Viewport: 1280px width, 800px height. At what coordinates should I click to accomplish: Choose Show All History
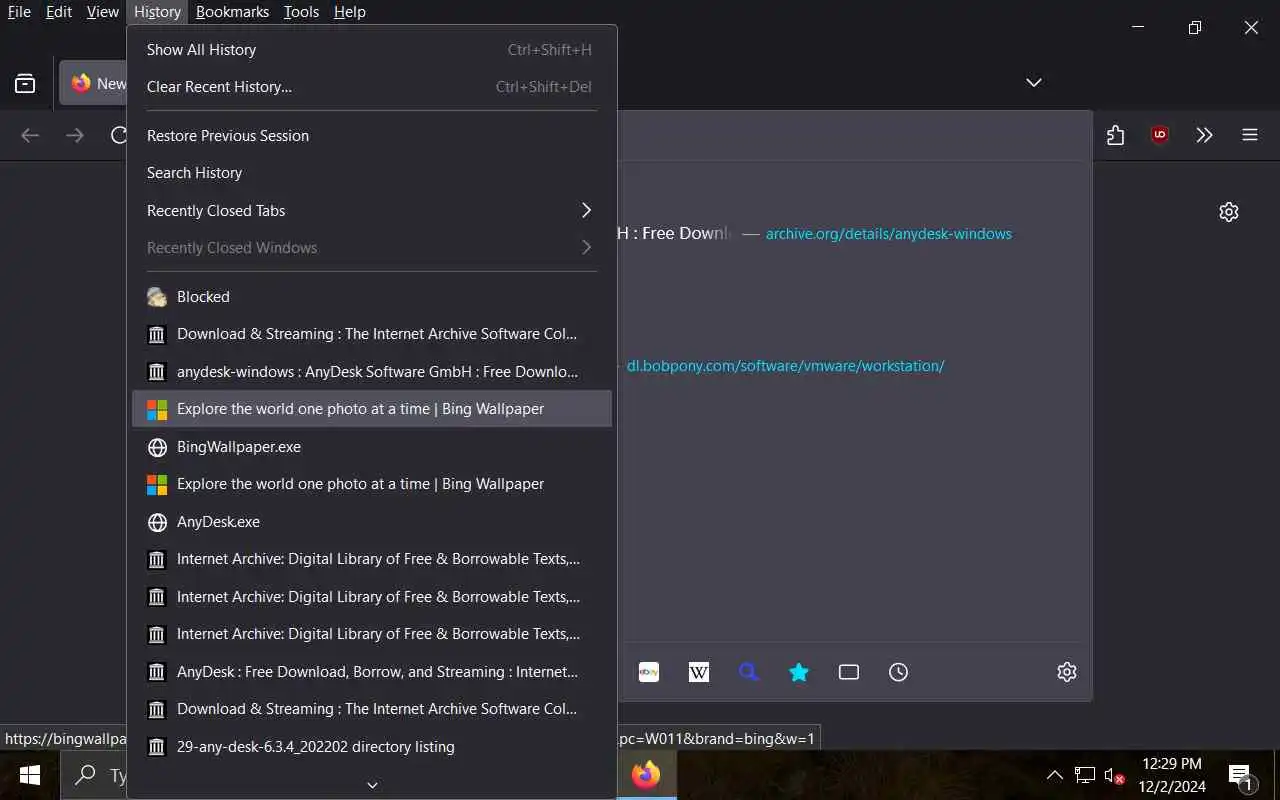pyautogui.click(x=372, y=50)
